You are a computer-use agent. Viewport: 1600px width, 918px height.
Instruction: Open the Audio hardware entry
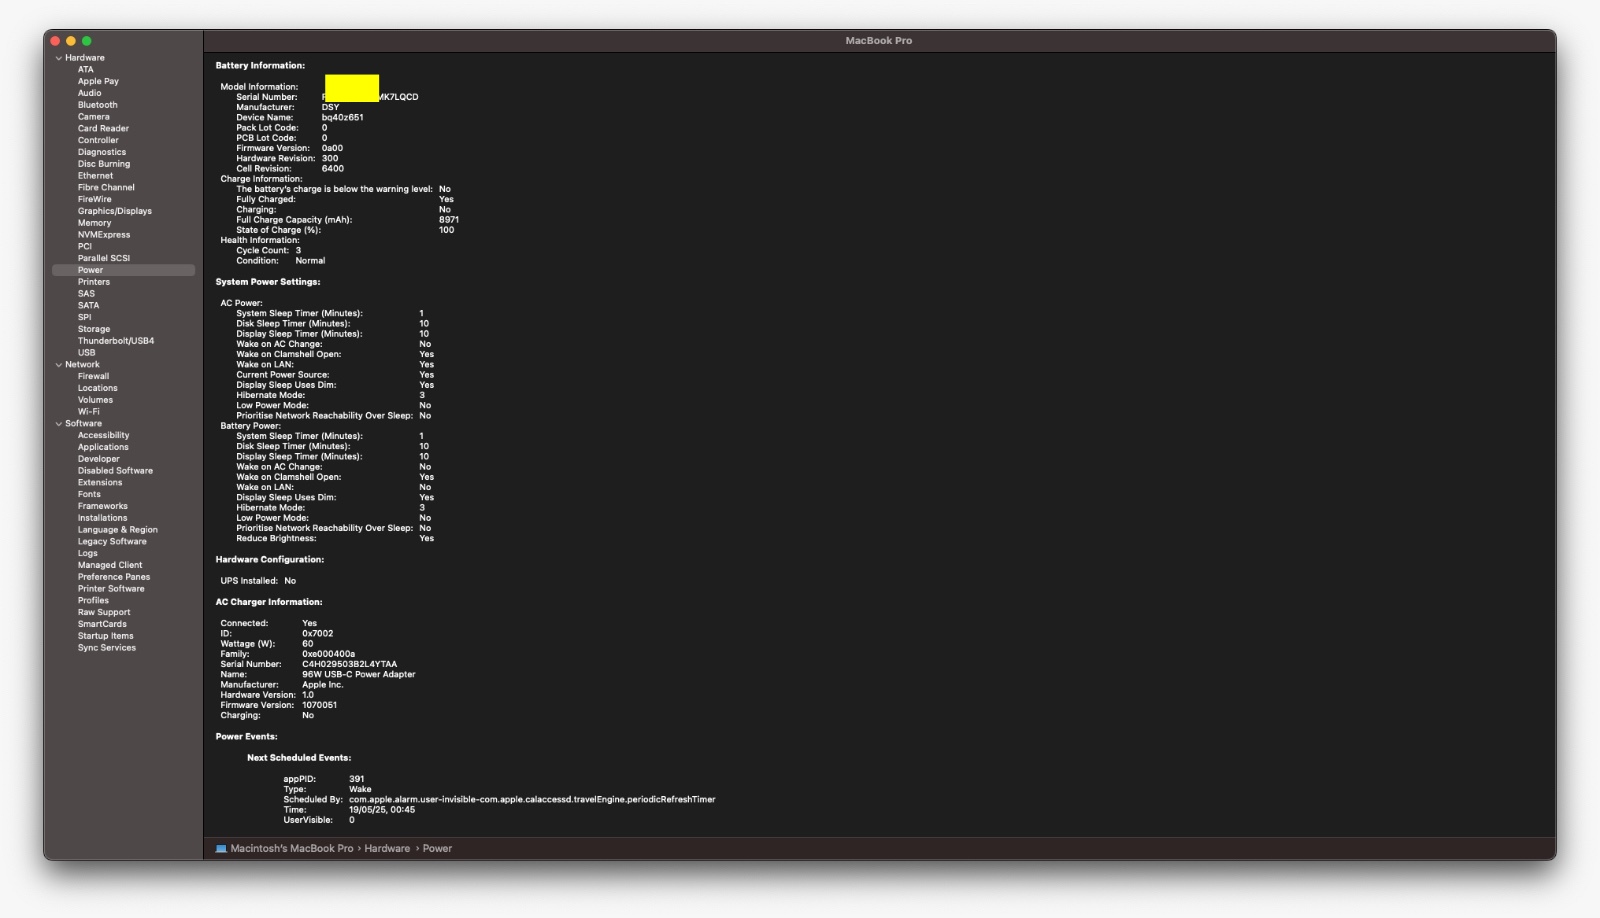[x=90, y=93]
